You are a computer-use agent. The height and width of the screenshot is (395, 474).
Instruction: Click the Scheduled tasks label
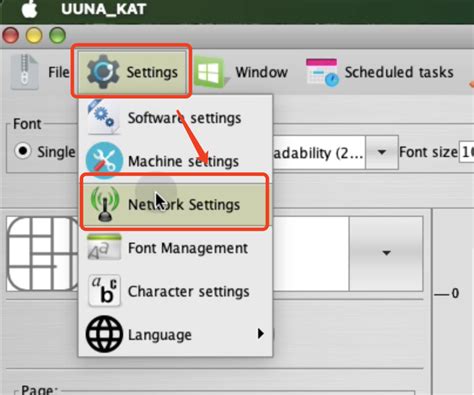coord(399,72)
